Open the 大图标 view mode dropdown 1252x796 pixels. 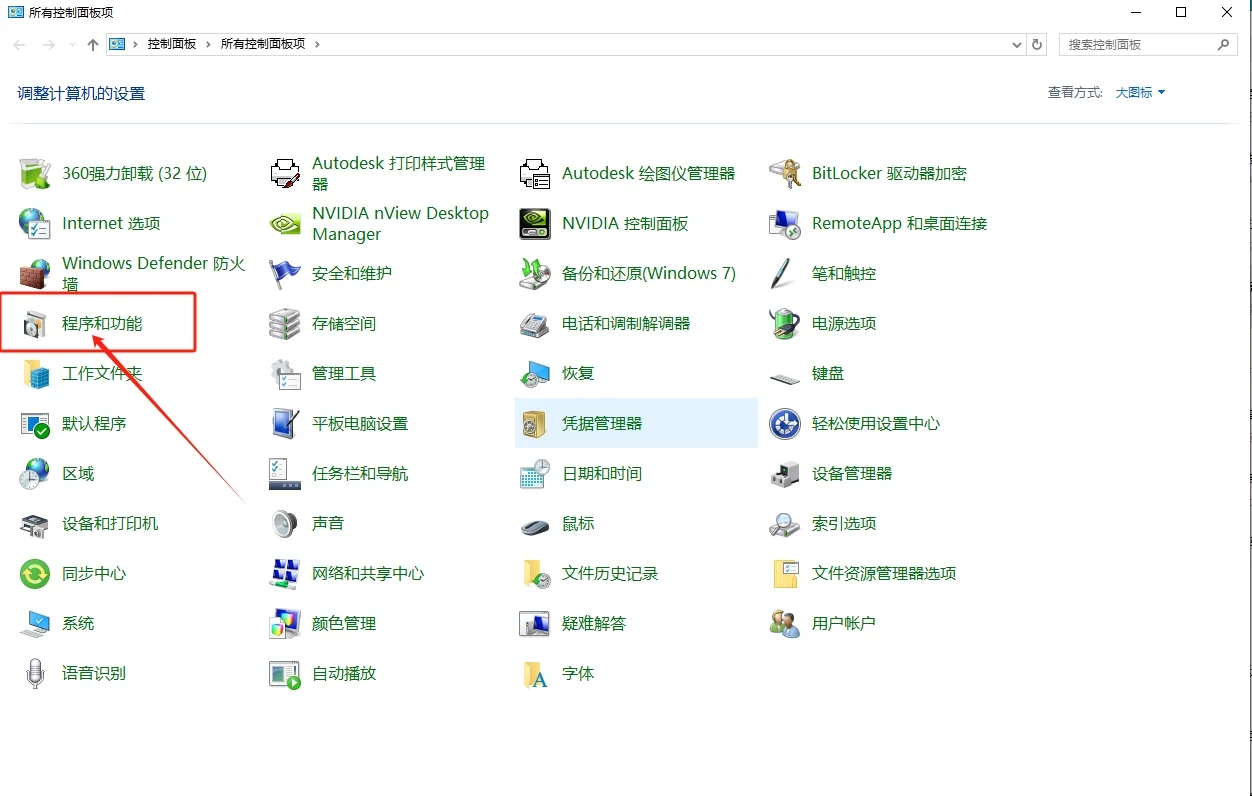[1140, 92]
